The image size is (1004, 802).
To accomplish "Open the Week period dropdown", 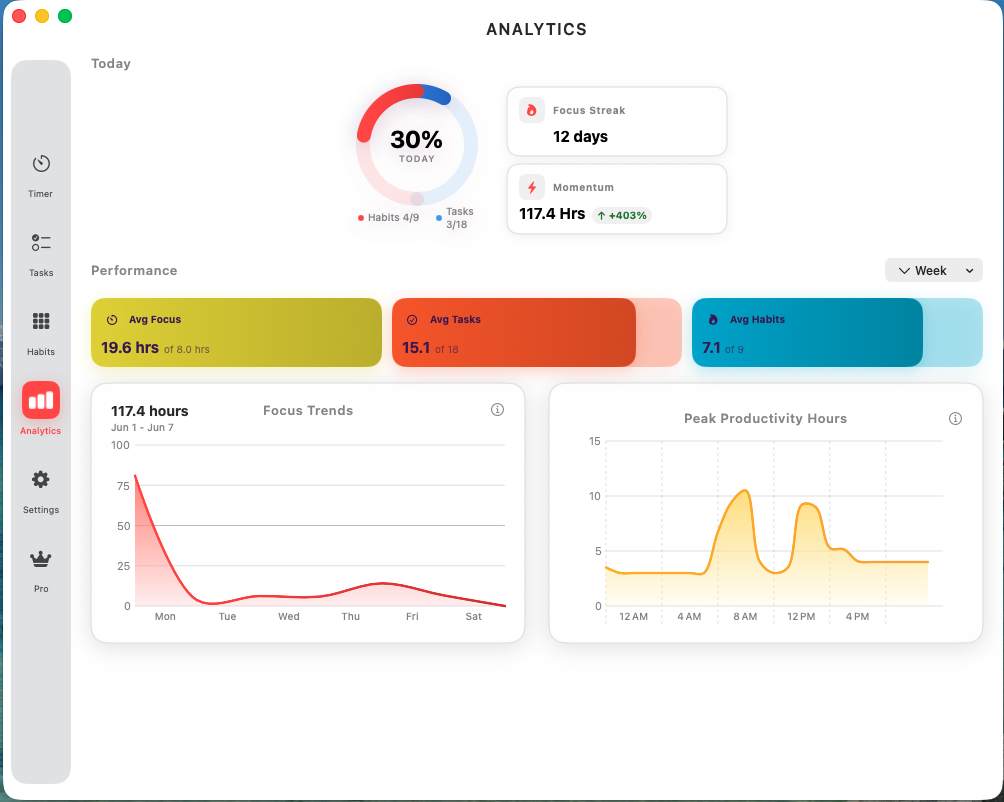I will coord(934,271).
